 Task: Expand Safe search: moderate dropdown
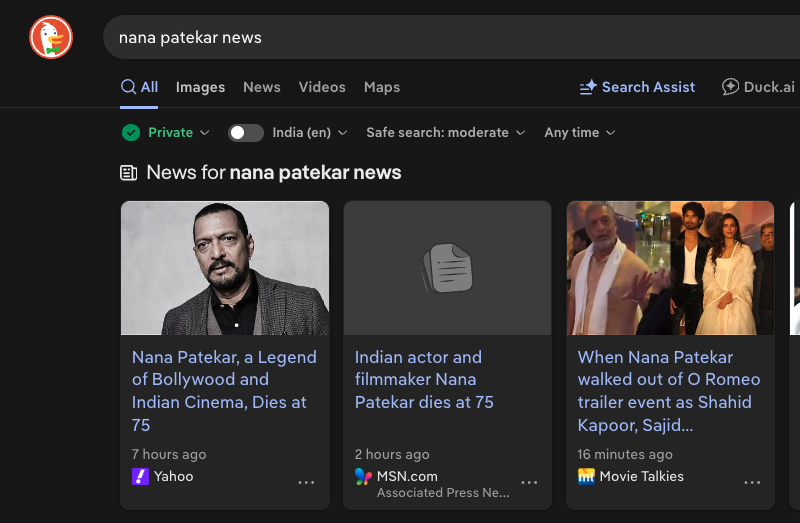[445, 133]
